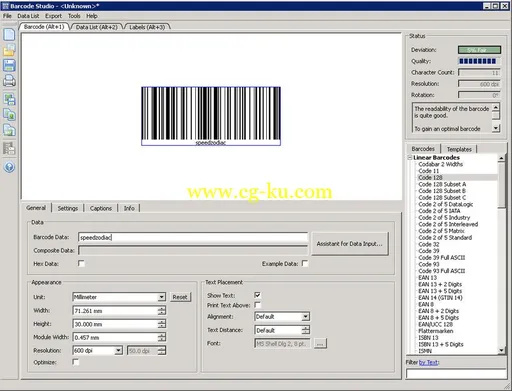This screenshot has height=391, width=512.
Task: Click the gray options list icon
Action: pos(9,148)
